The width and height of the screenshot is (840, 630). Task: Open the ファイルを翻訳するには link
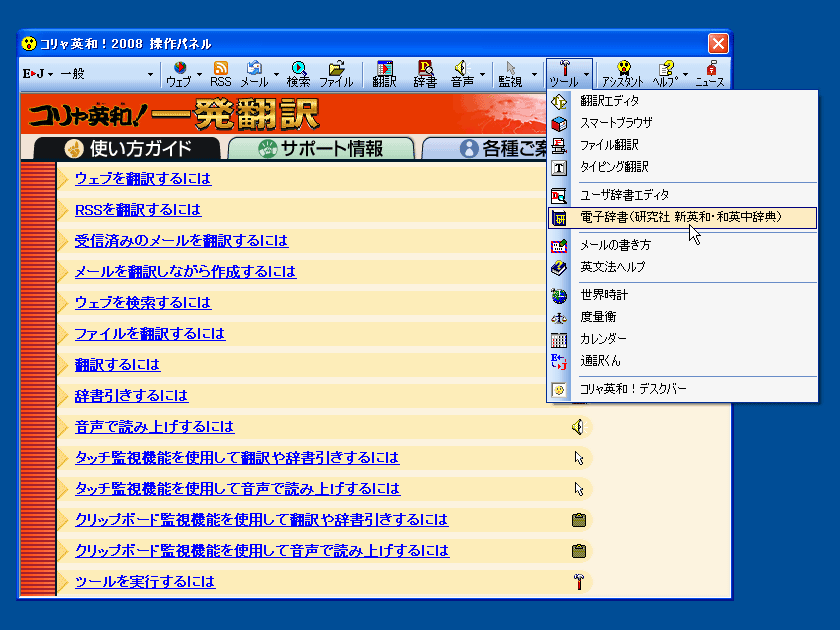[x=150, y=334]
